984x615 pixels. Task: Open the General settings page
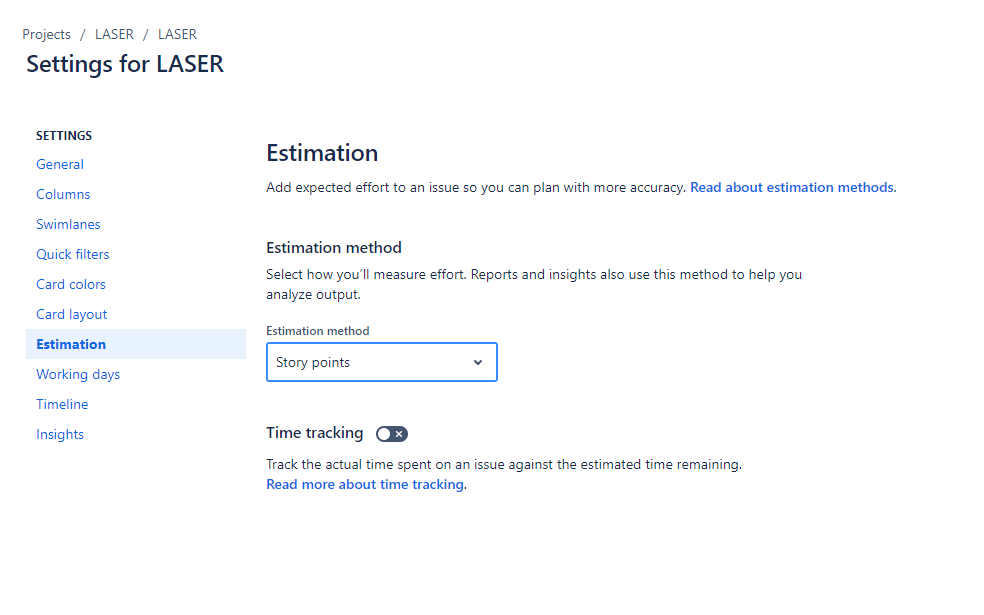pyautogui.click(x=59, y=164)
